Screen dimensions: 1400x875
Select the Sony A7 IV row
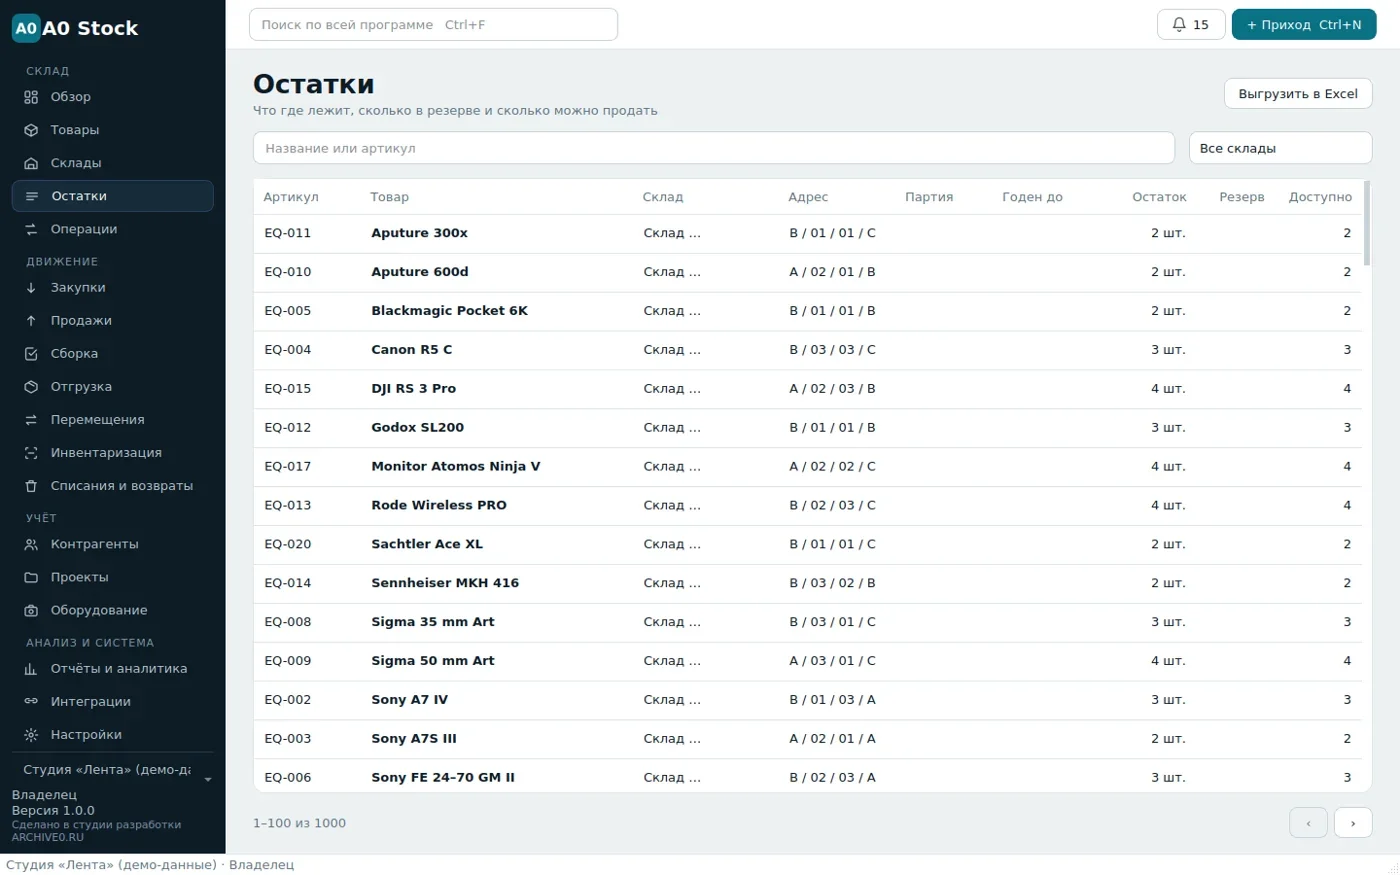pos(808,700)
